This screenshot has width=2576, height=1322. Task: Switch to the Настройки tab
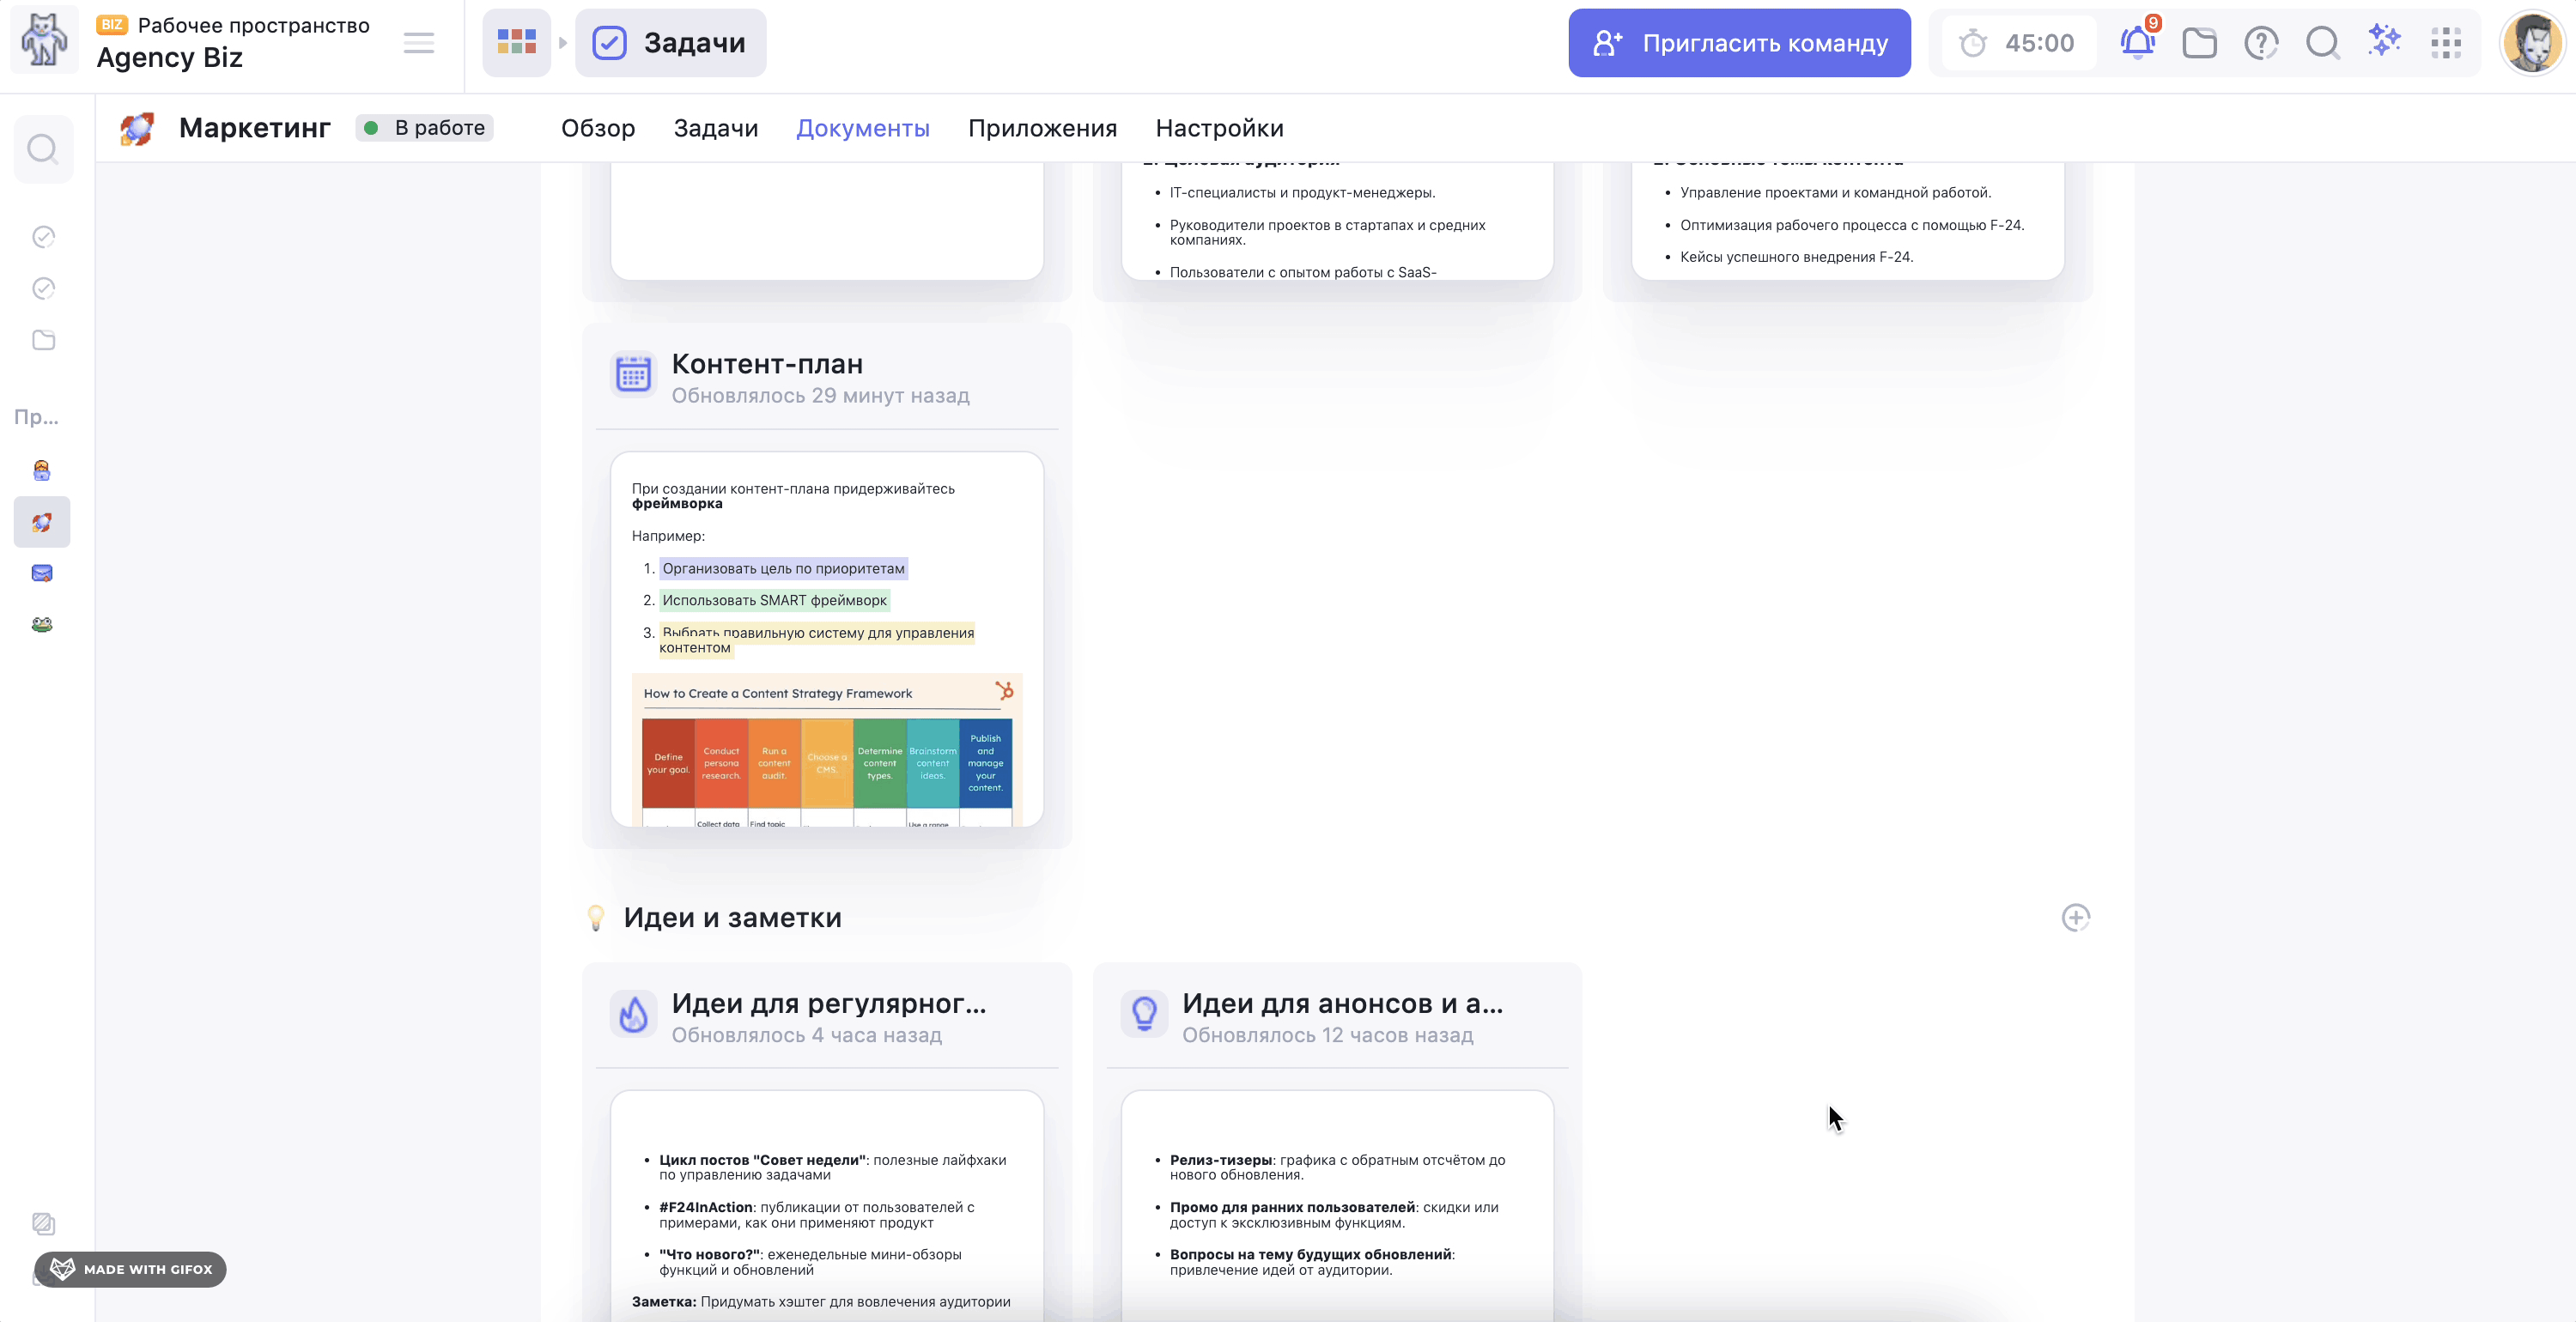tap(1219, 128)
